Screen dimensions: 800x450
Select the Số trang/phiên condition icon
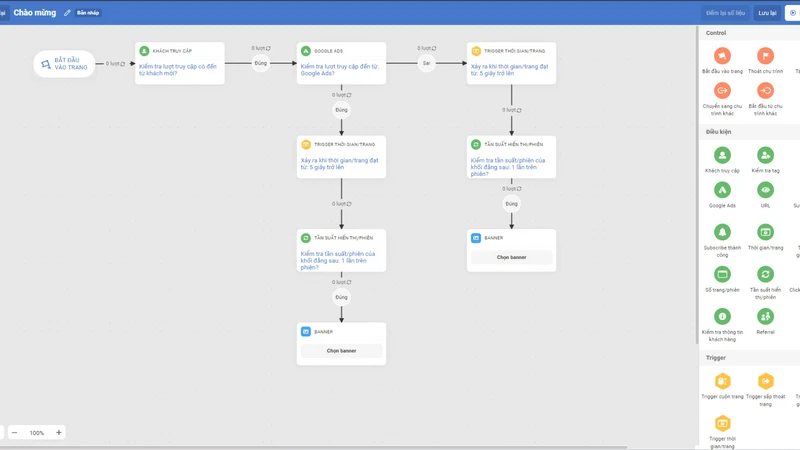click(x=722, y=274)
